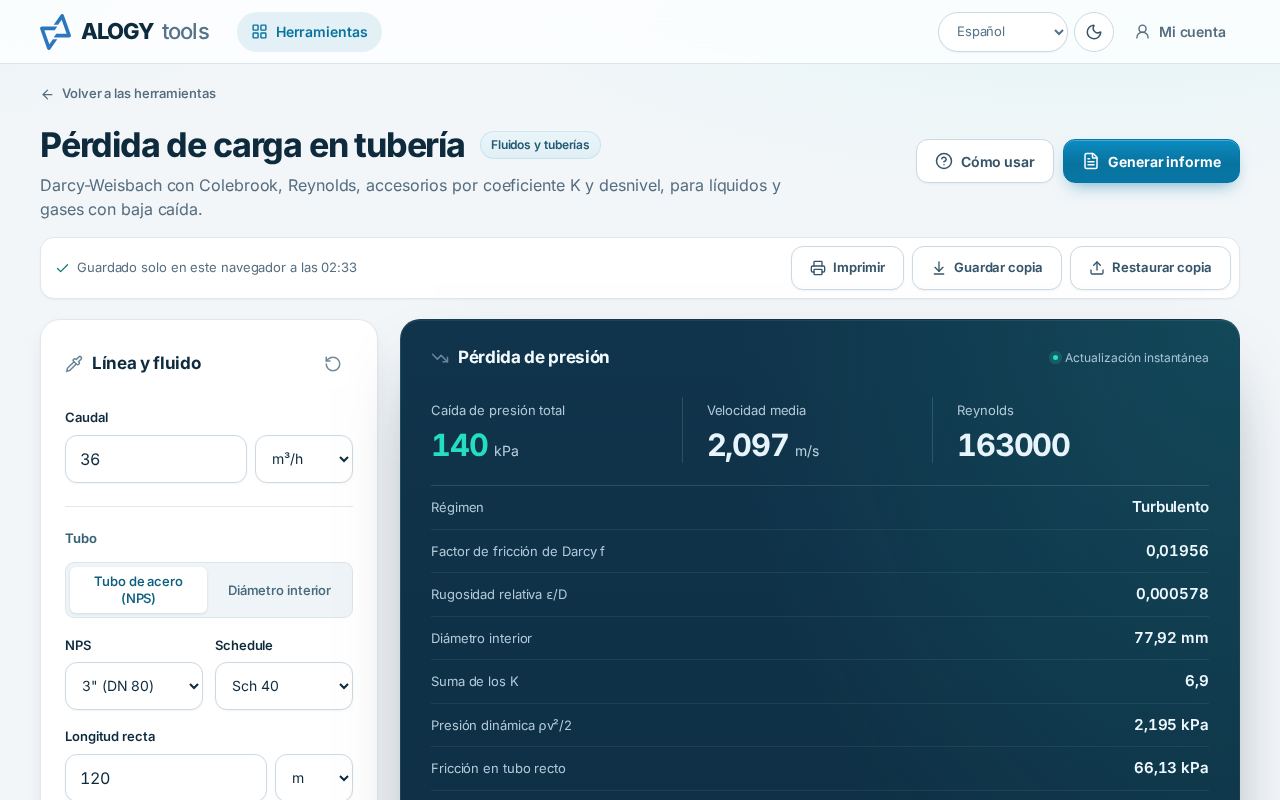The image size is (1280, 800).
Task: Click the Línea y fluido heading pipe icon
Action: tap(74, 364)
